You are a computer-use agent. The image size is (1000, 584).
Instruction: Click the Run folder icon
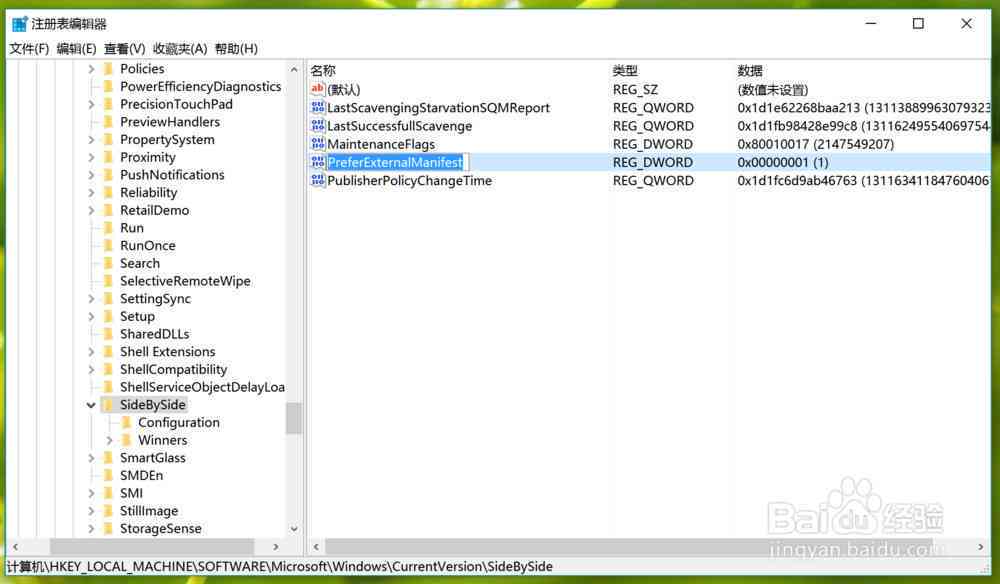click(x=108, y=228)
